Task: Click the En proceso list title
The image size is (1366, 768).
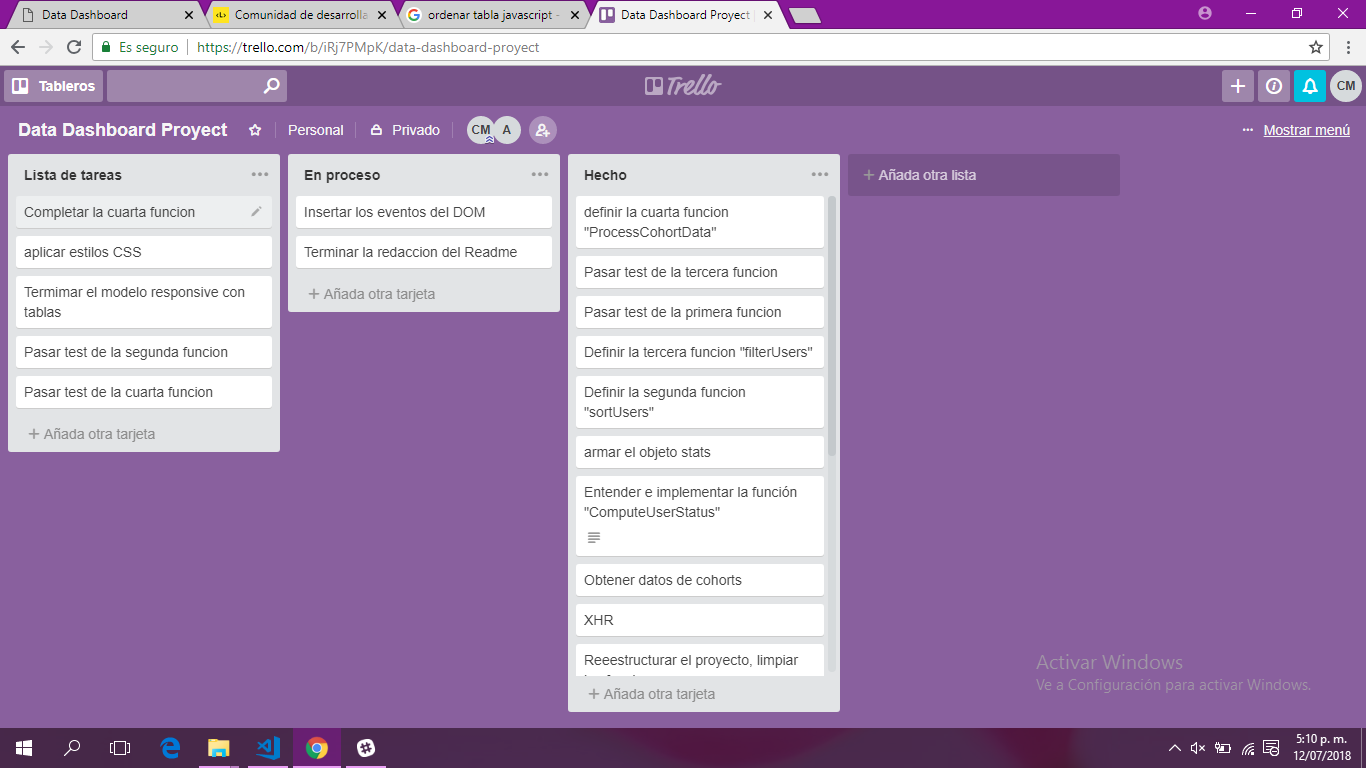Action: click(x=342, y=175)
